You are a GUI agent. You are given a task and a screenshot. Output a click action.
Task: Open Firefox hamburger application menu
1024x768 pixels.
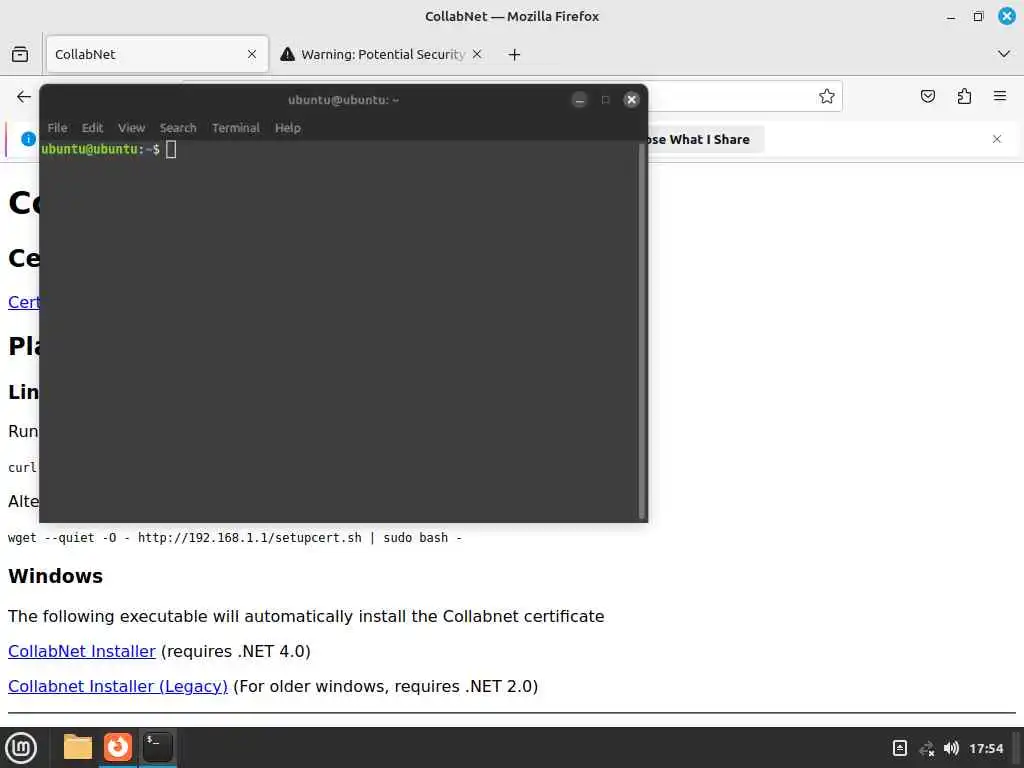[x=1000, y=97]
